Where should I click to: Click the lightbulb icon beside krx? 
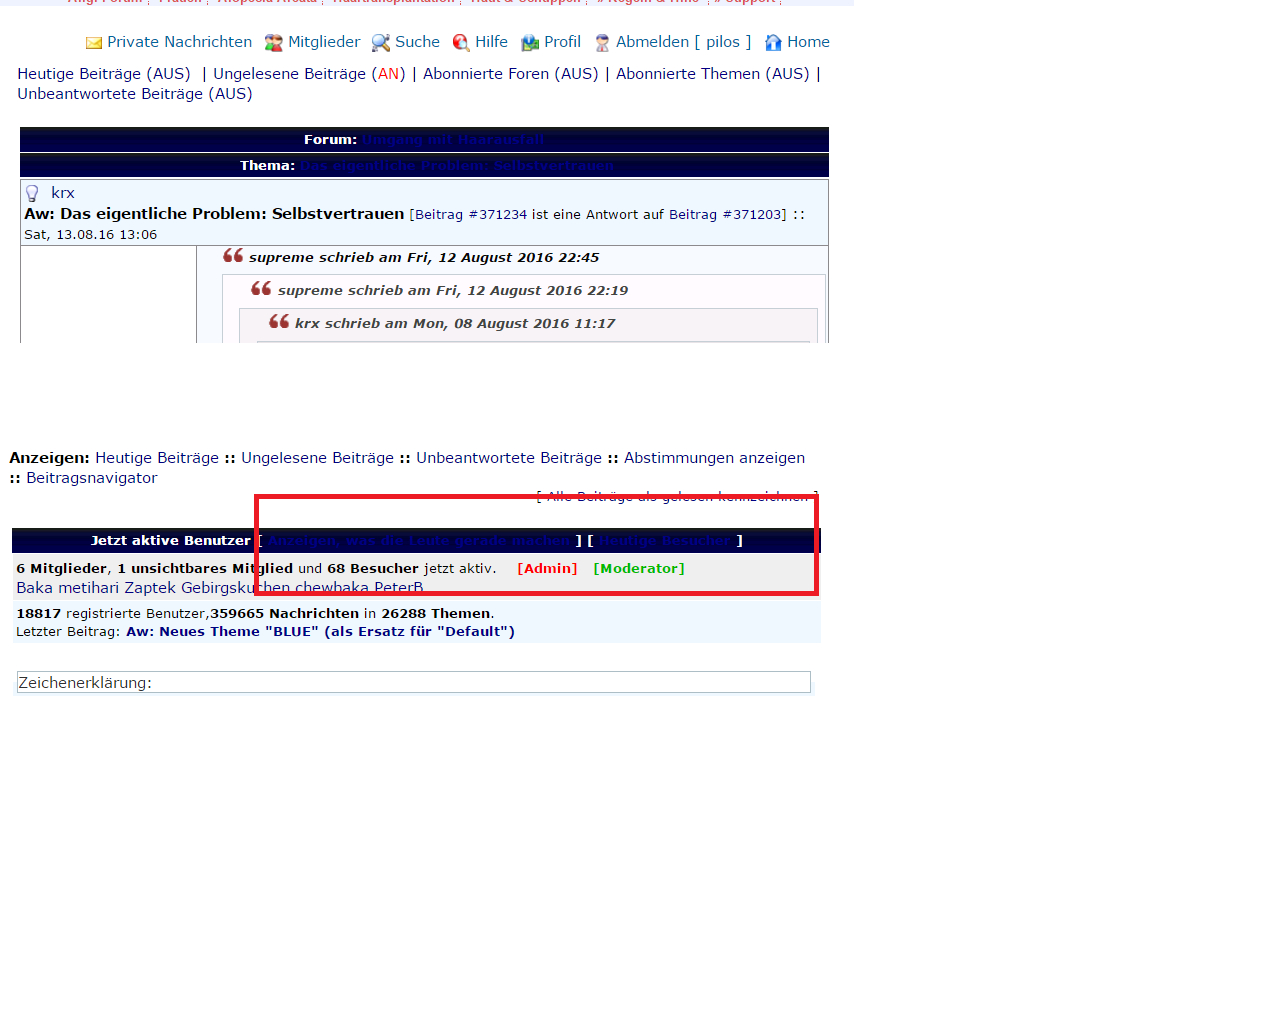[32, 193]
